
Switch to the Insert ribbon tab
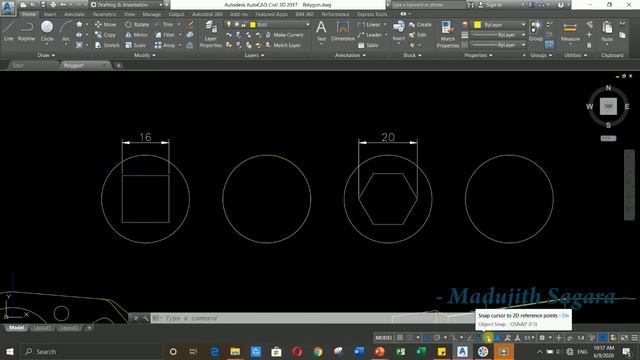click(x=50, y=14)
